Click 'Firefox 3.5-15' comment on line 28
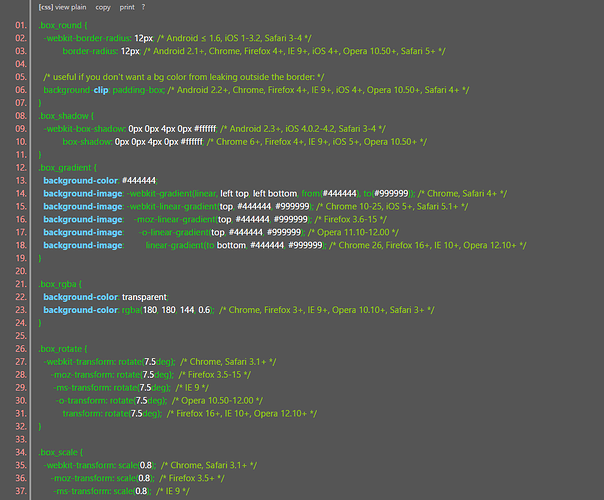 click(x=215, y=374)
